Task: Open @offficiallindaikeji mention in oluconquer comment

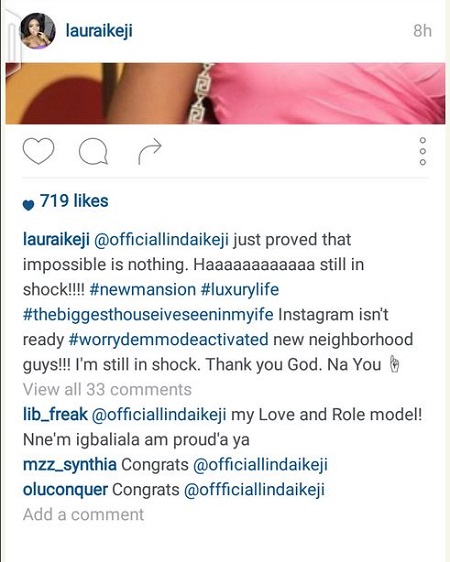Action: point(254,490)
